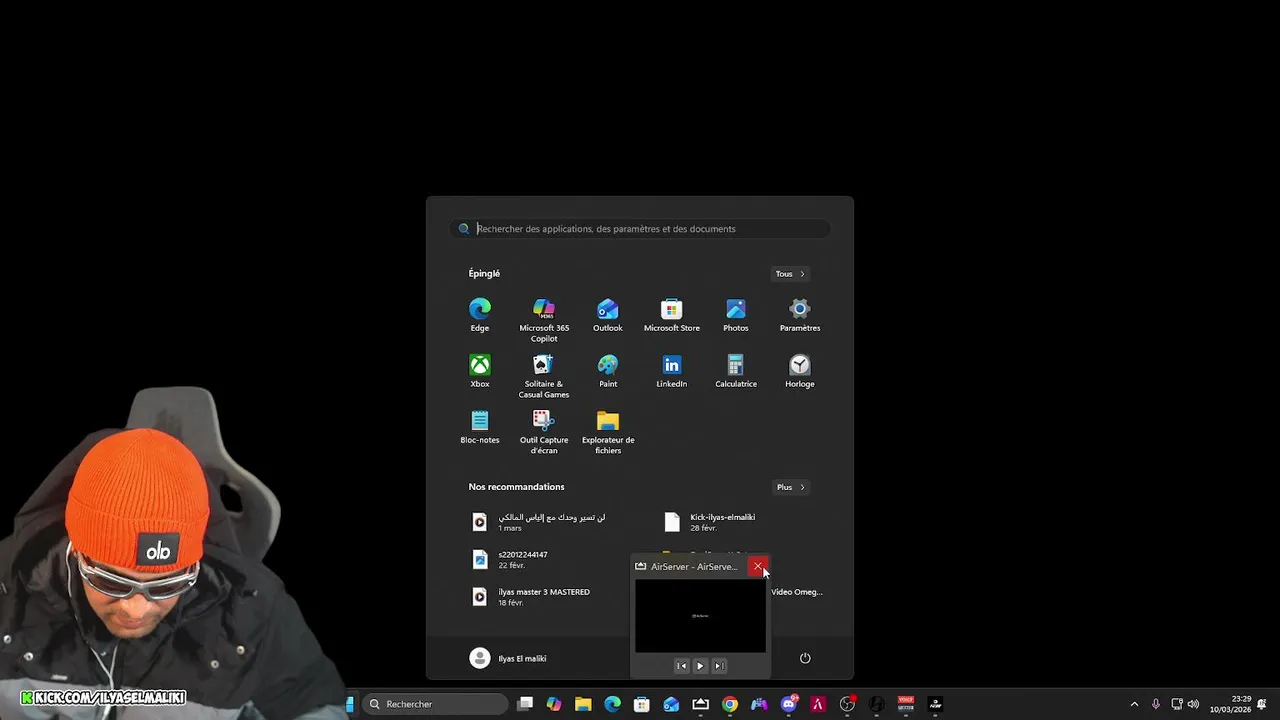This screenshot has height=720, width=1280.
Task: Open recommended file ilyas master 3 MASTERED
Action: point(532,596)
